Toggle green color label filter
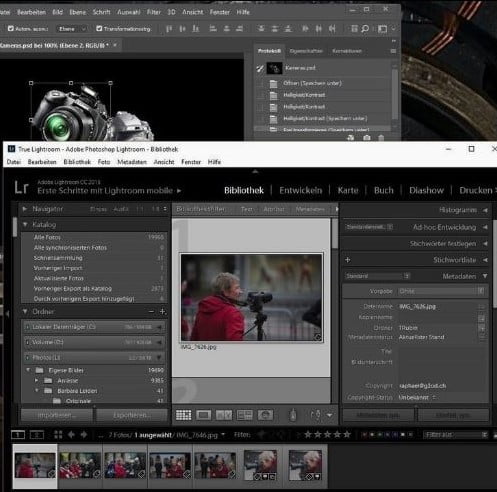This screenshot has width=497, height=492. (x=380, y=435)
